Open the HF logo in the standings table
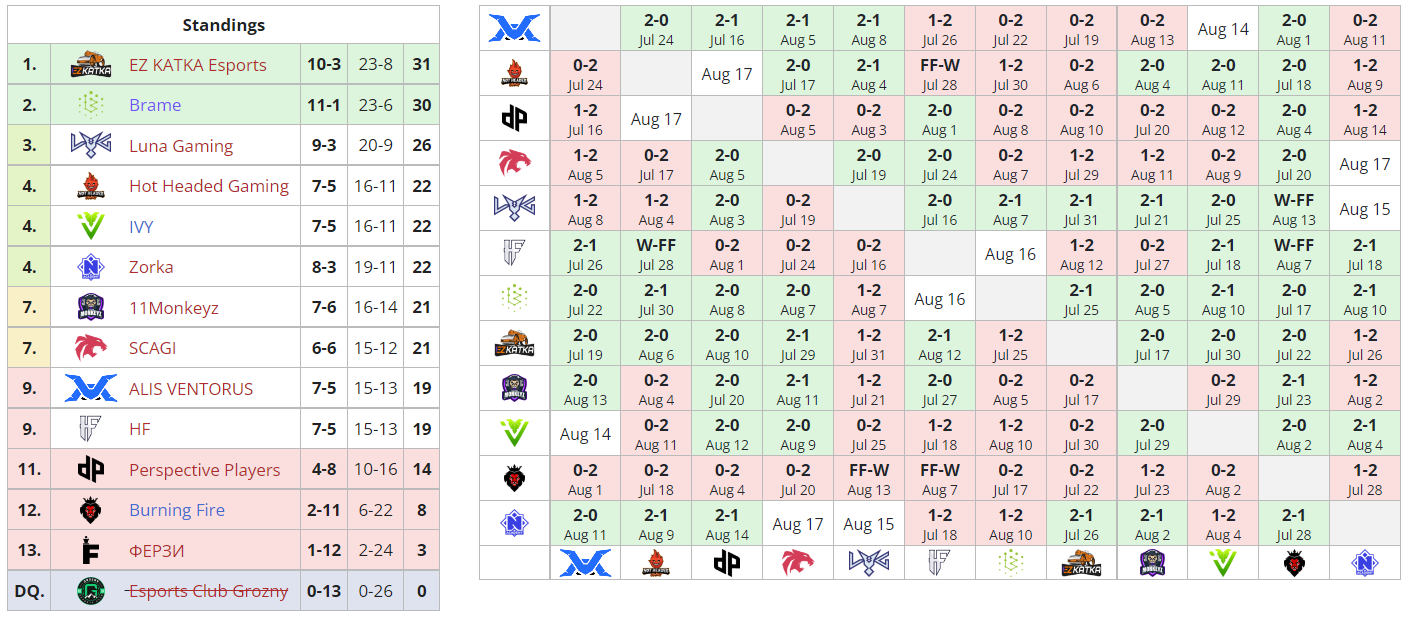Image resolution: width=1409 pixels, height=617 pixels. point(91,429)
